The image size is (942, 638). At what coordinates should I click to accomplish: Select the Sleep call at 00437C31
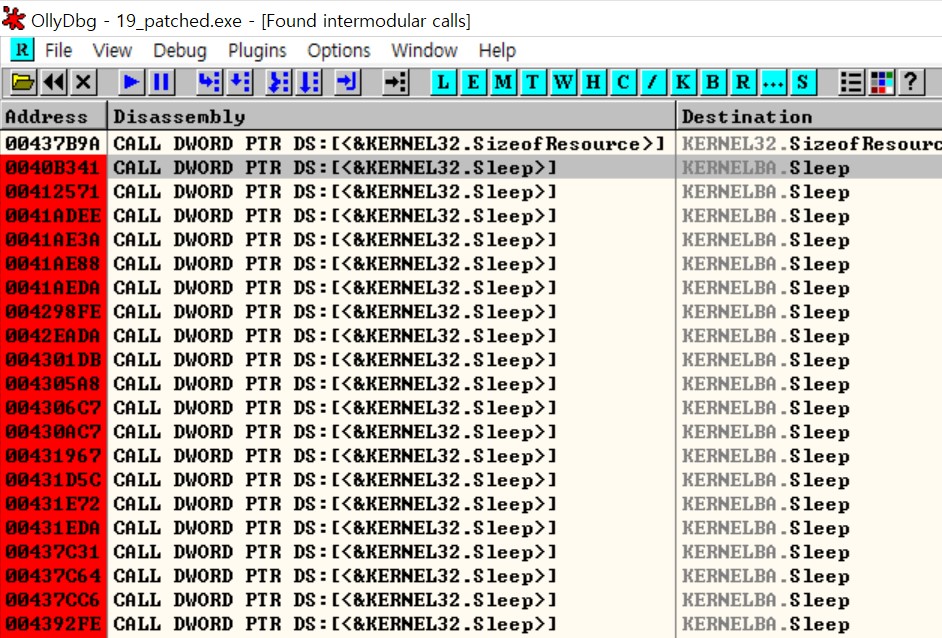(x=471, y=552)
